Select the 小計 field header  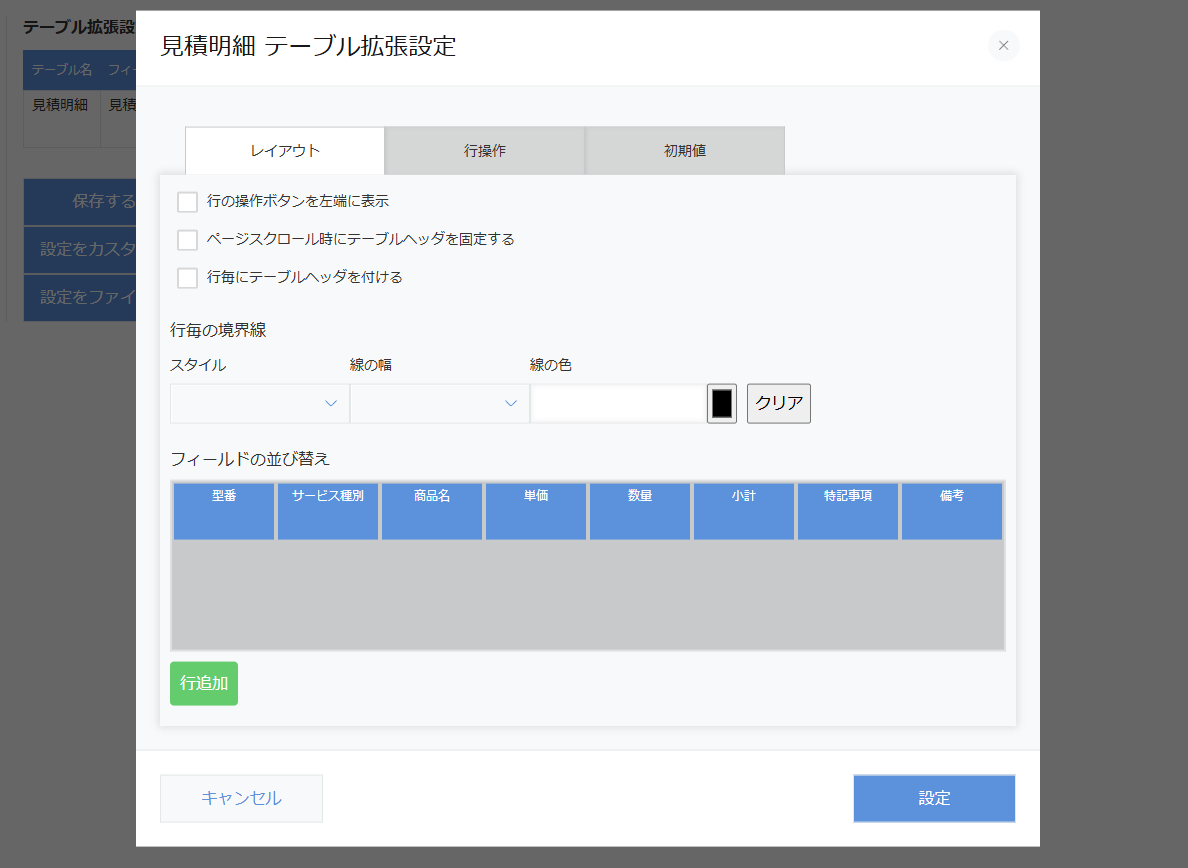[744, 511]
